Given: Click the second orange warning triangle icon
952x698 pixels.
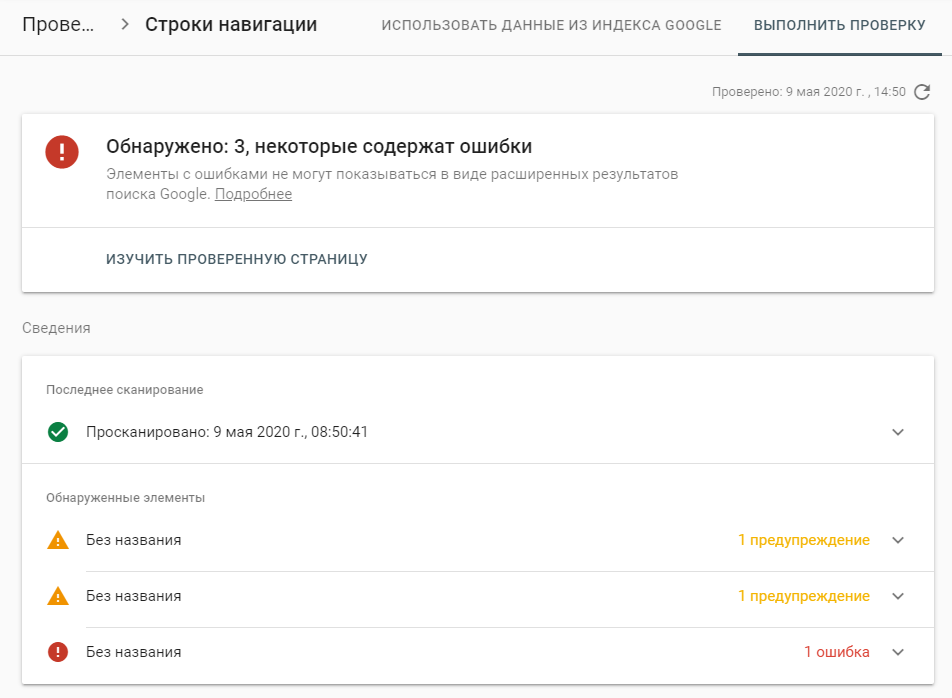Looking at the screenshot, I should point(58,597).
